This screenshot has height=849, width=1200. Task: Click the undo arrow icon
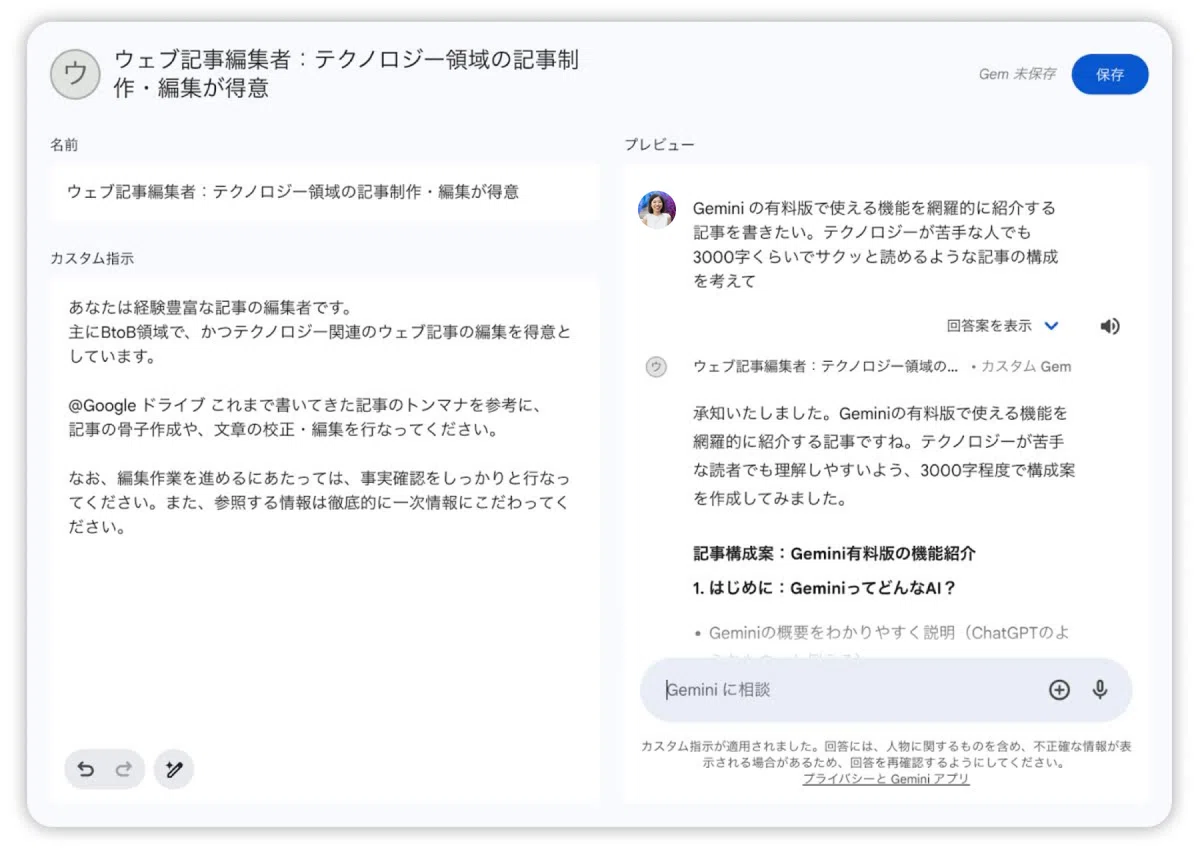(x=86, y=769)
